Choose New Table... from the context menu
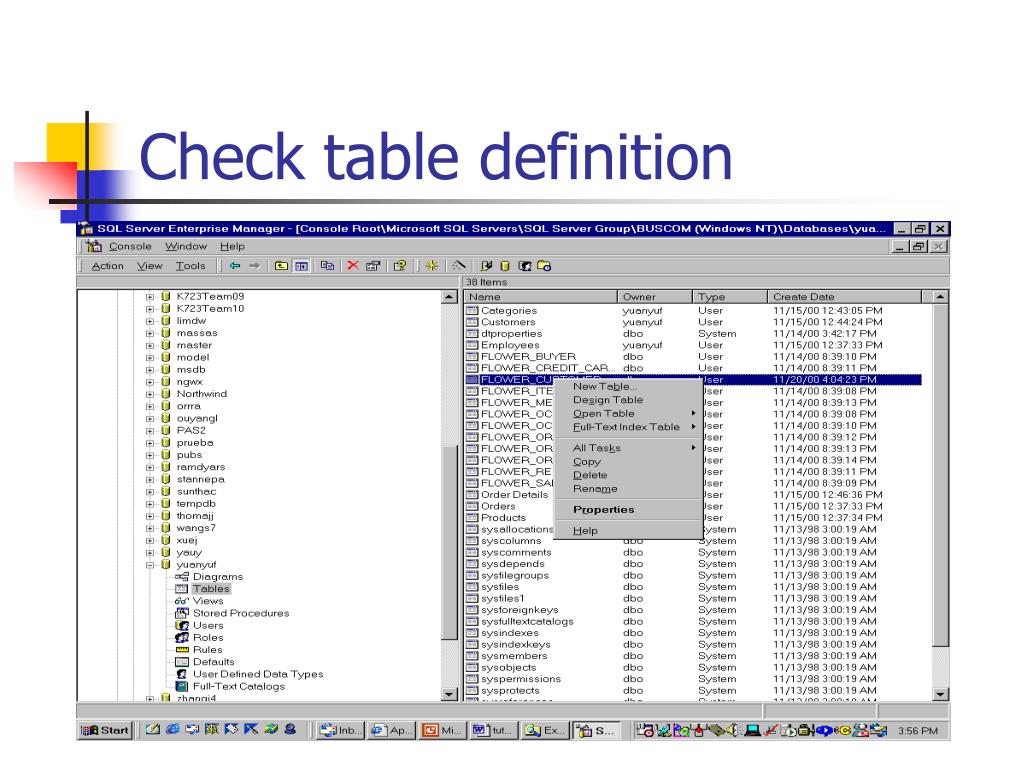The image size is (1024, 768). click(605, 386)
